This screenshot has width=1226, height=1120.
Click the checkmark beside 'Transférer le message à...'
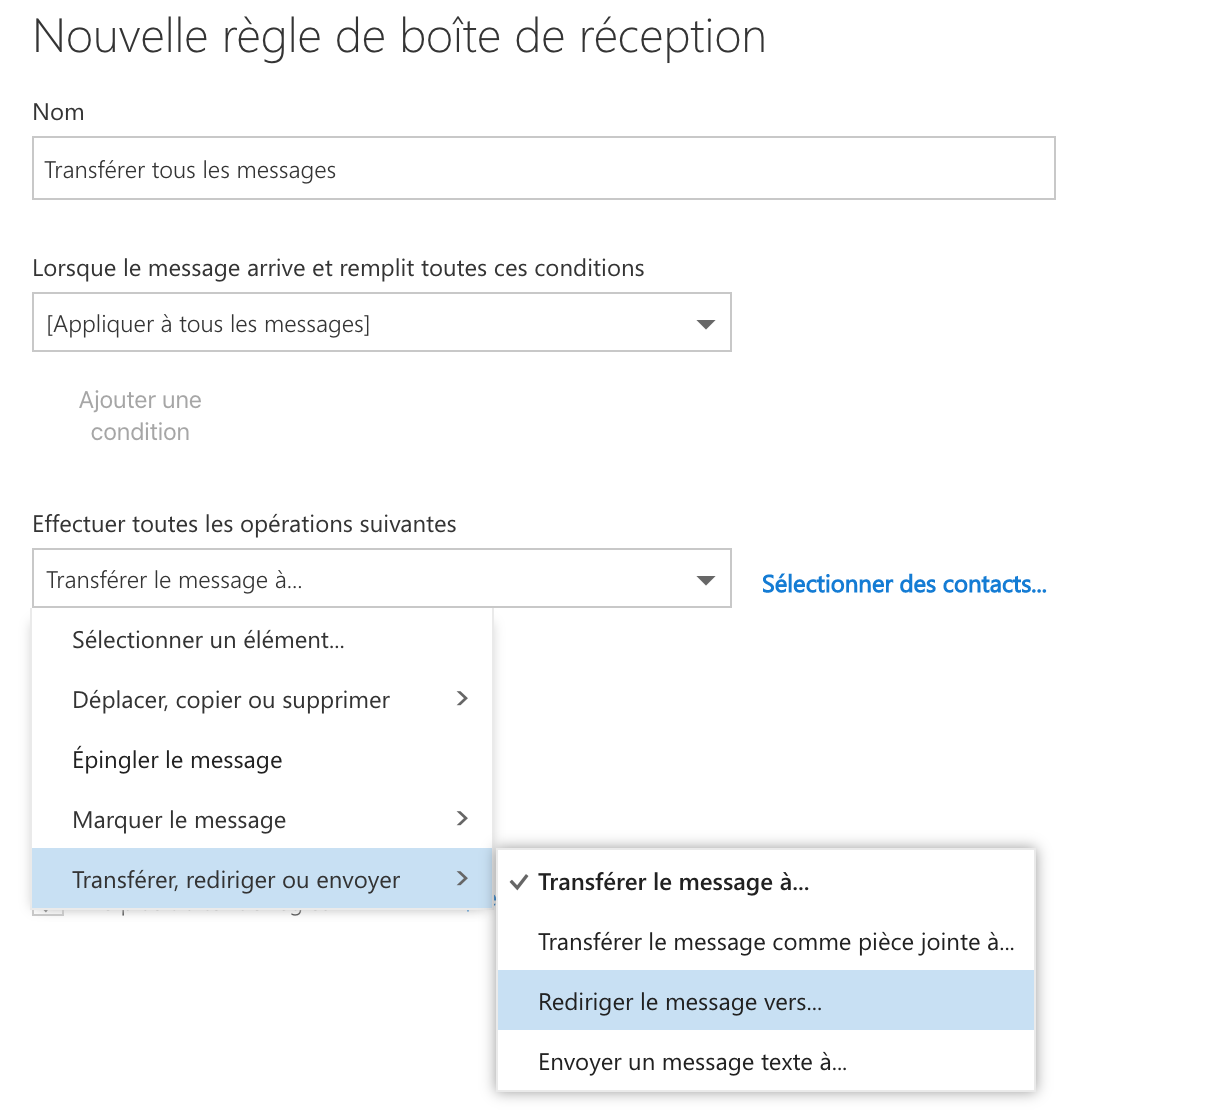click(517, 881)
